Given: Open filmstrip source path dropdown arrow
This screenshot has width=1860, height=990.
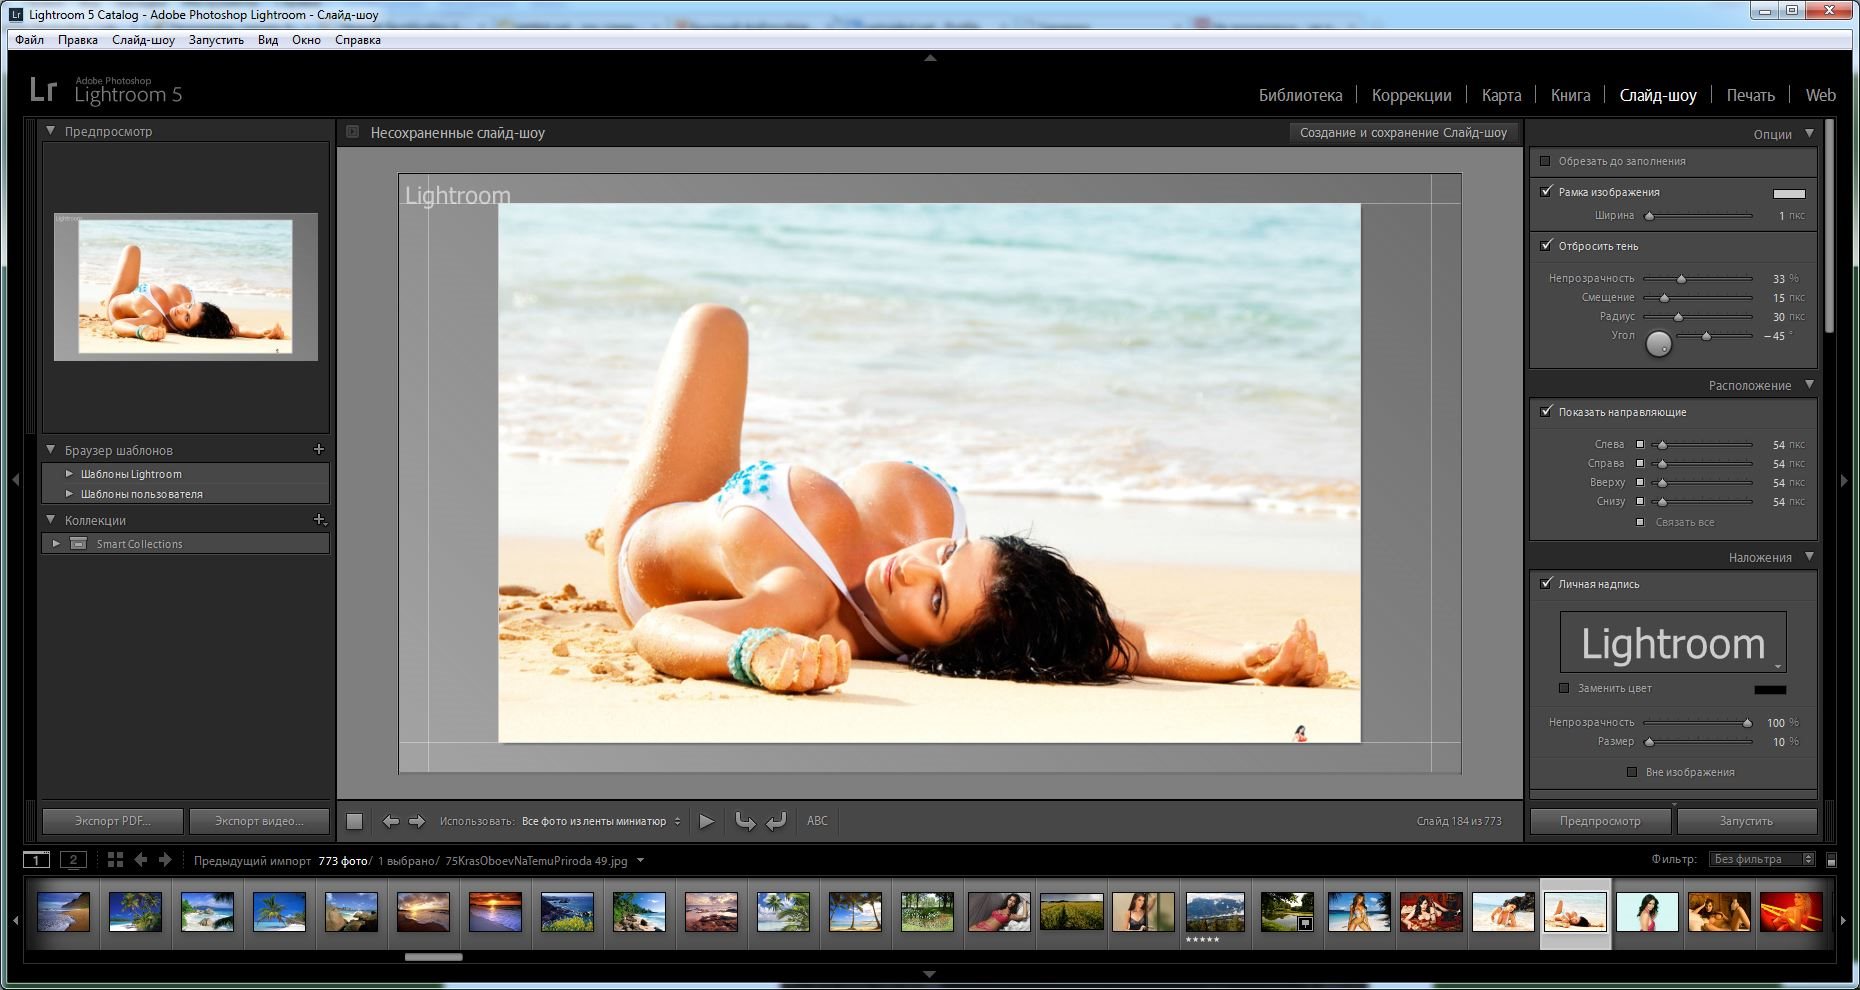Looking at the screenshot, I should tap(640, 860).
